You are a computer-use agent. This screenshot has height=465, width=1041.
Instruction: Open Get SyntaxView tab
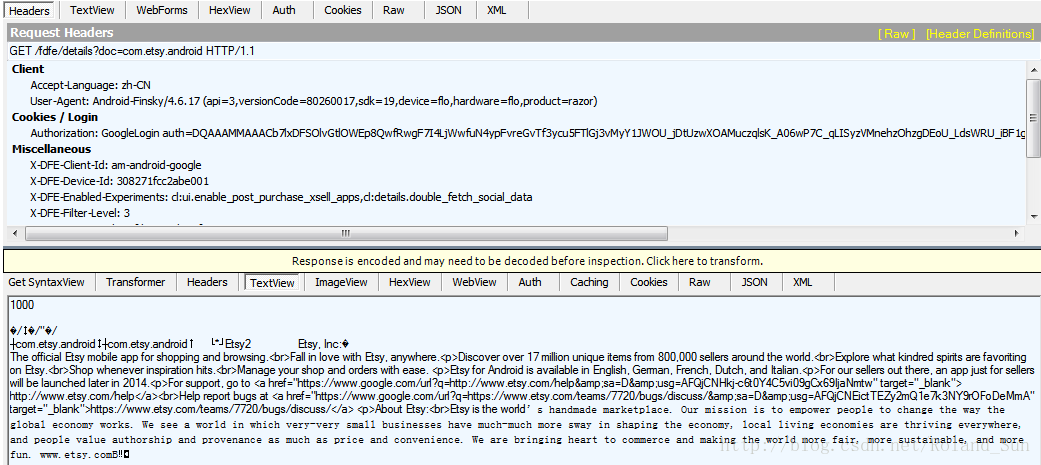46,282
